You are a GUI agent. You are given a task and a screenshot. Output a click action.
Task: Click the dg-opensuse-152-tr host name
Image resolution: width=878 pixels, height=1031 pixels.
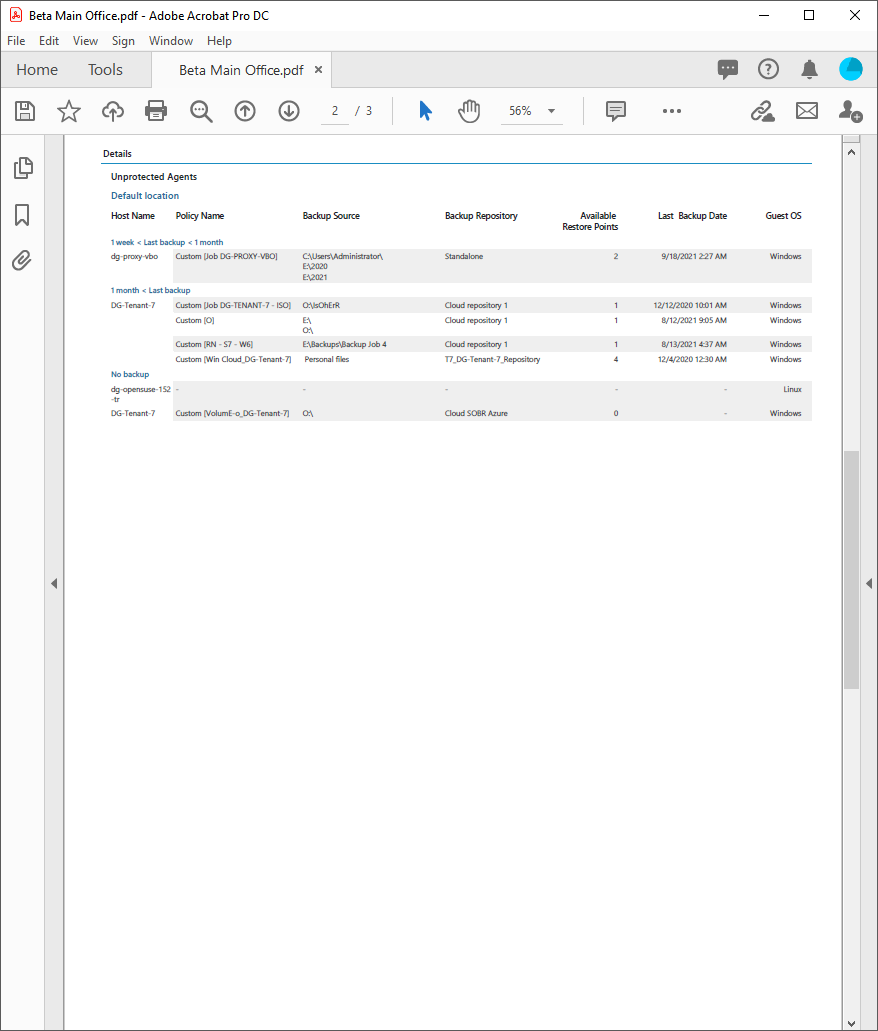point(140,394)
